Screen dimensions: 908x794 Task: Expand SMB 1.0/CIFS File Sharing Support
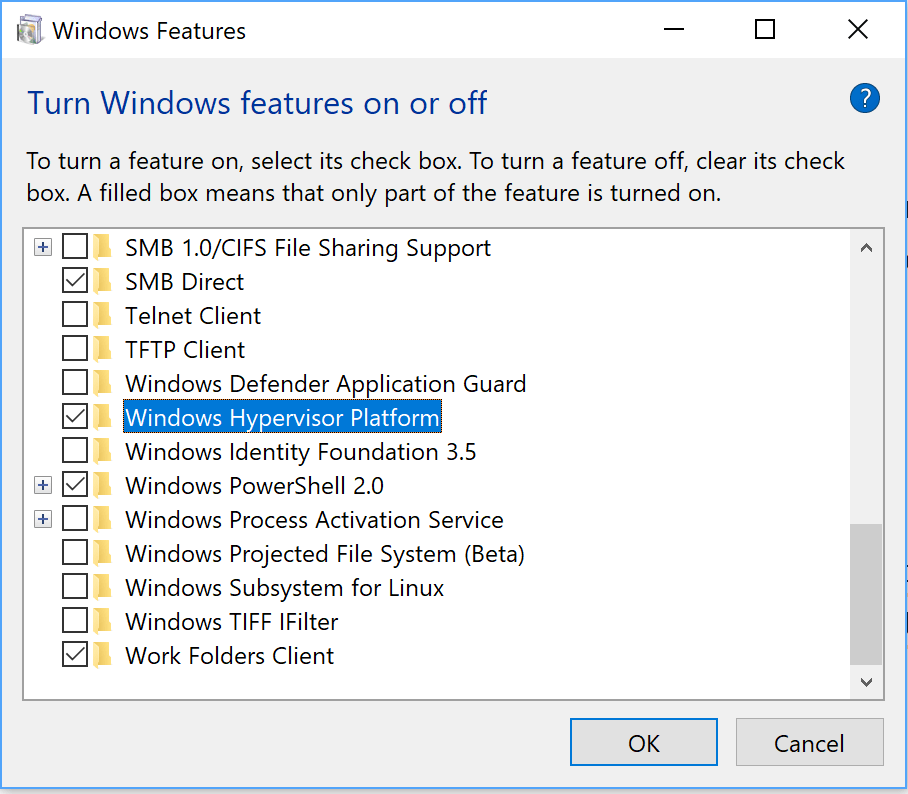coord(43,246)
